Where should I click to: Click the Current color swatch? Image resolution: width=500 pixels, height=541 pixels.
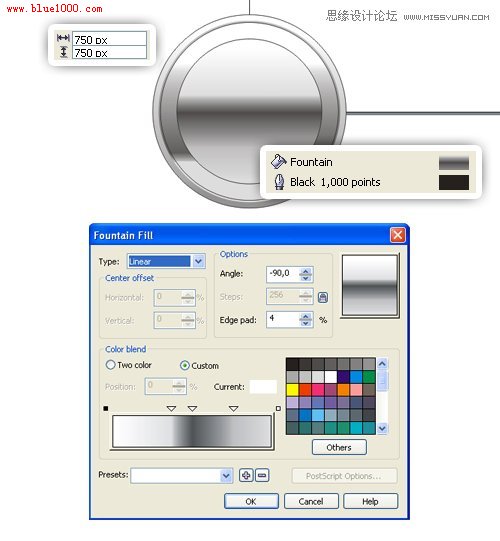click(263, 387)
